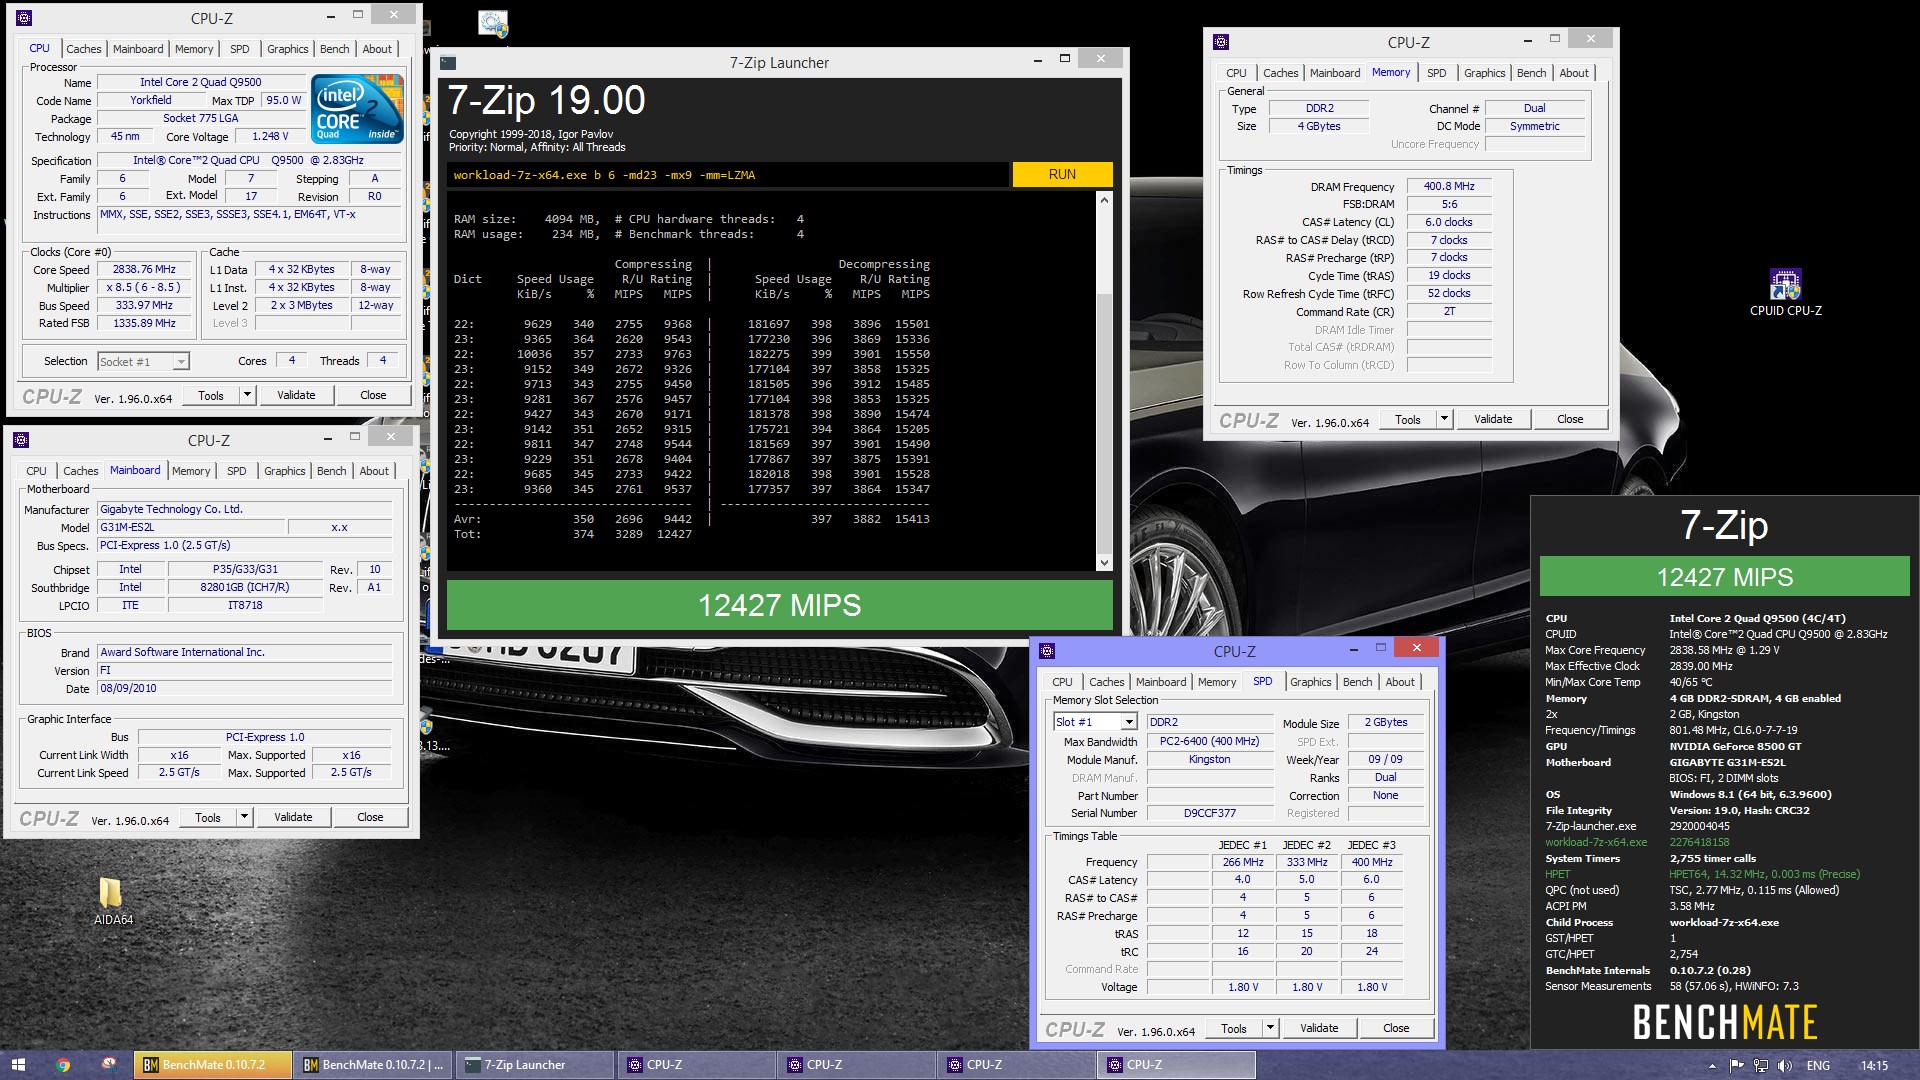
Task: Open the network tray icon
Action: pos(1761,1066)
